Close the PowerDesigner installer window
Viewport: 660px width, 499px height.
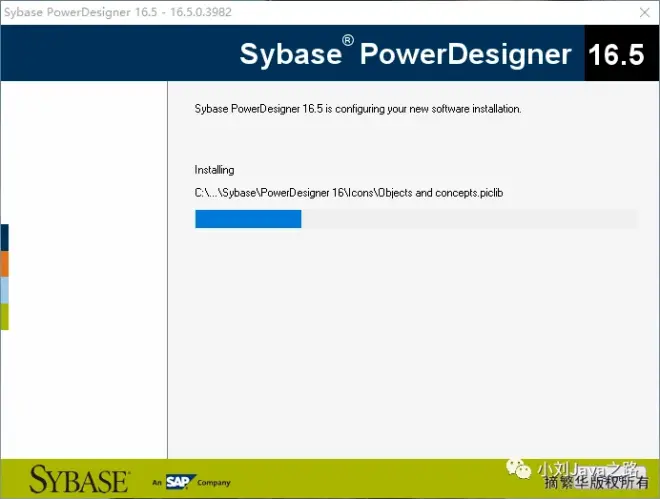point(644,13)
